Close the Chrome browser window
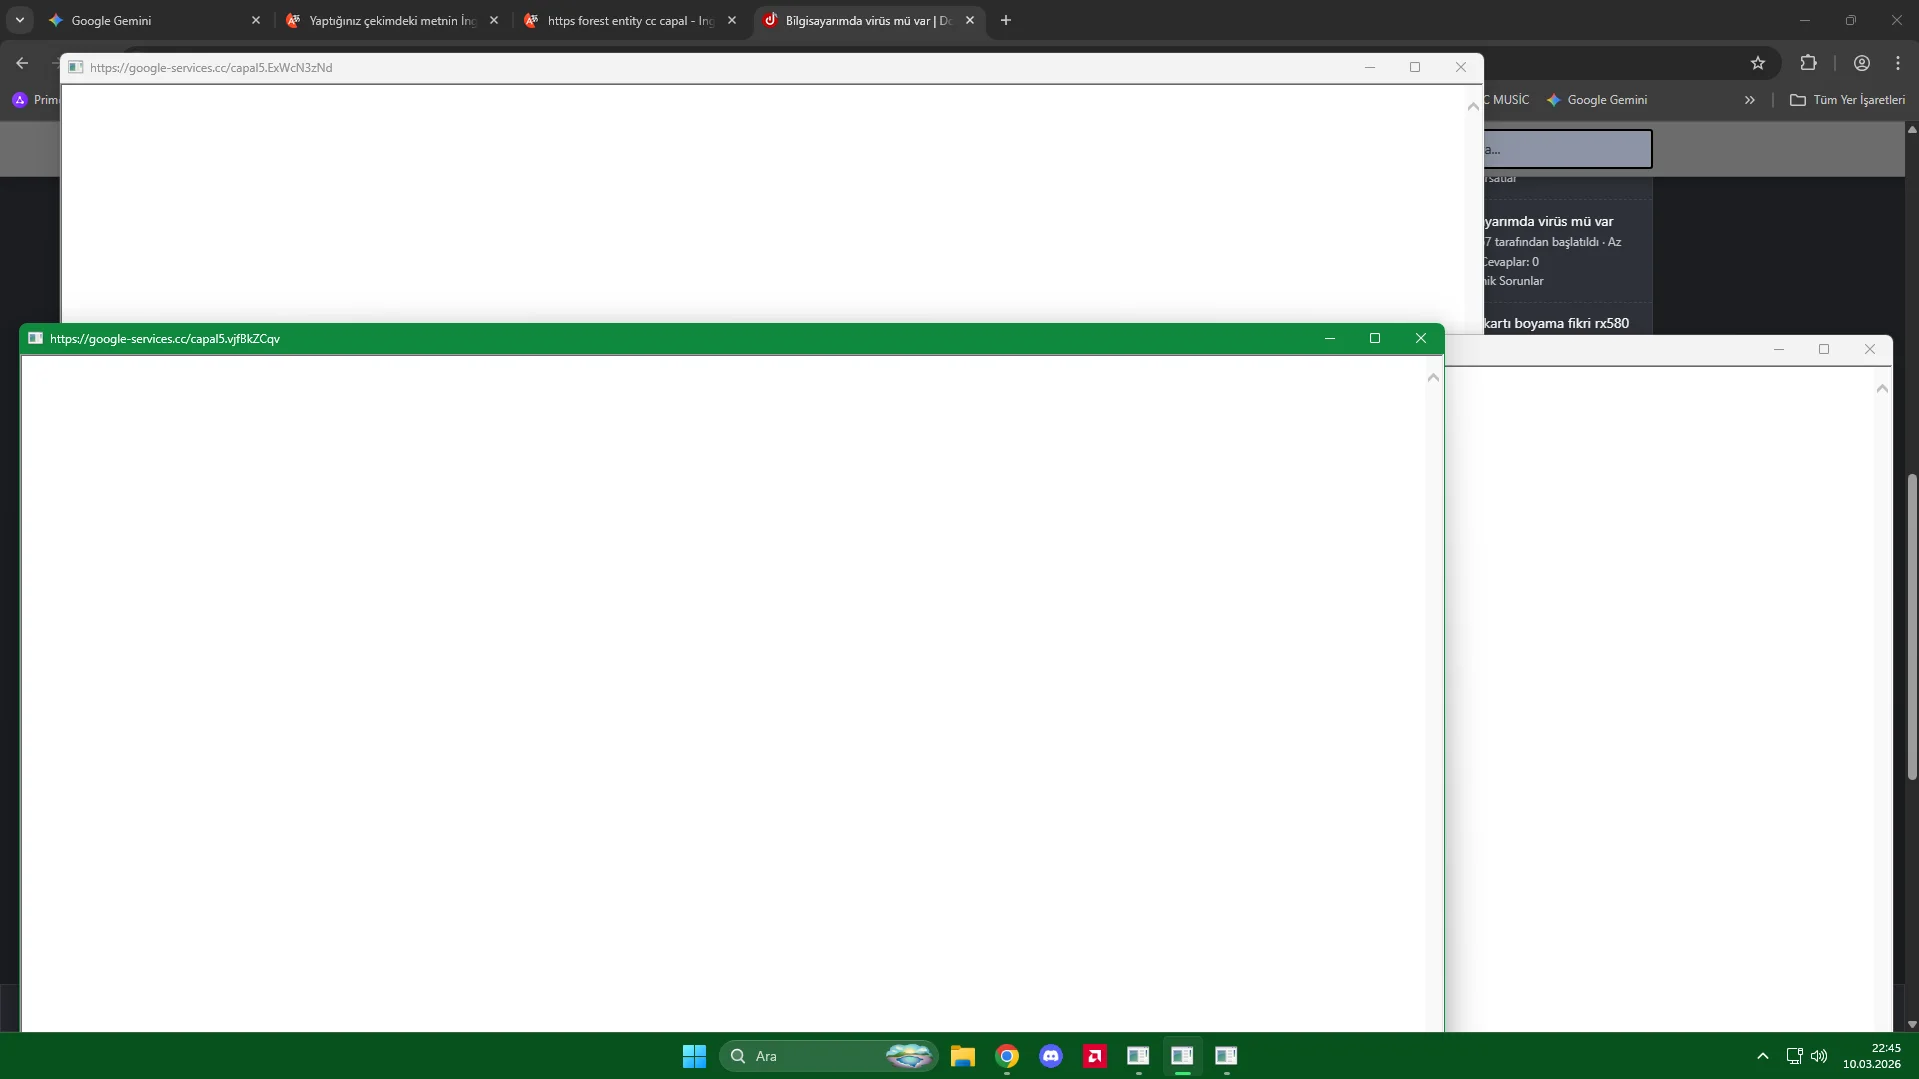This screenshot has height=1079, width=1919. coord(1897,20)
